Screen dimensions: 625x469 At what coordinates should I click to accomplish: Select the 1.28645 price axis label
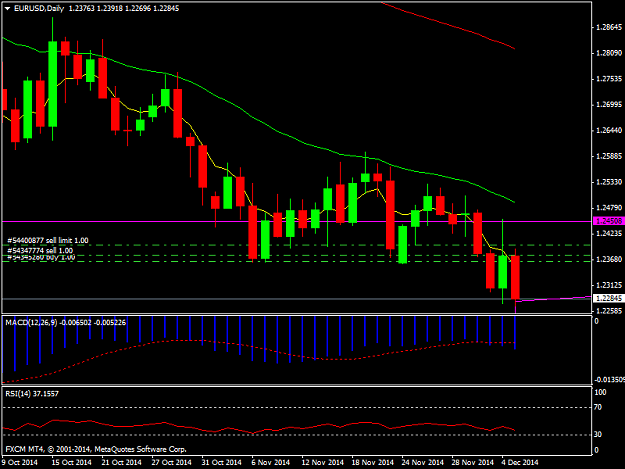(609, 27)
